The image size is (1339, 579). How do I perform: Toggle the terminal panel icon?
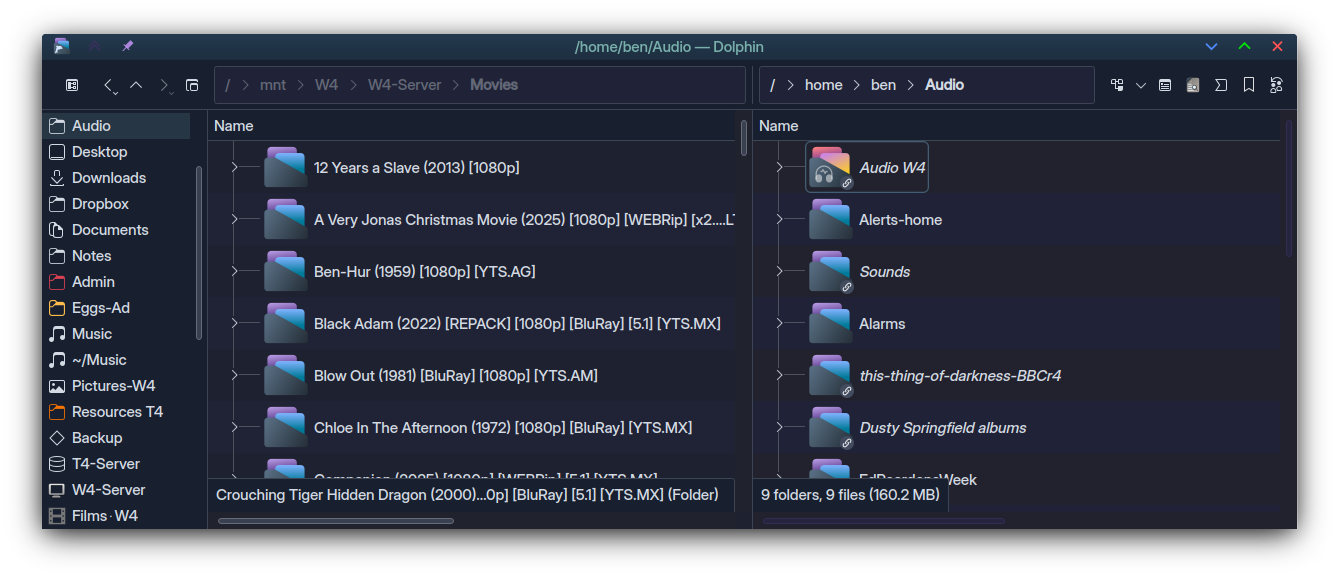[1221, 86]
